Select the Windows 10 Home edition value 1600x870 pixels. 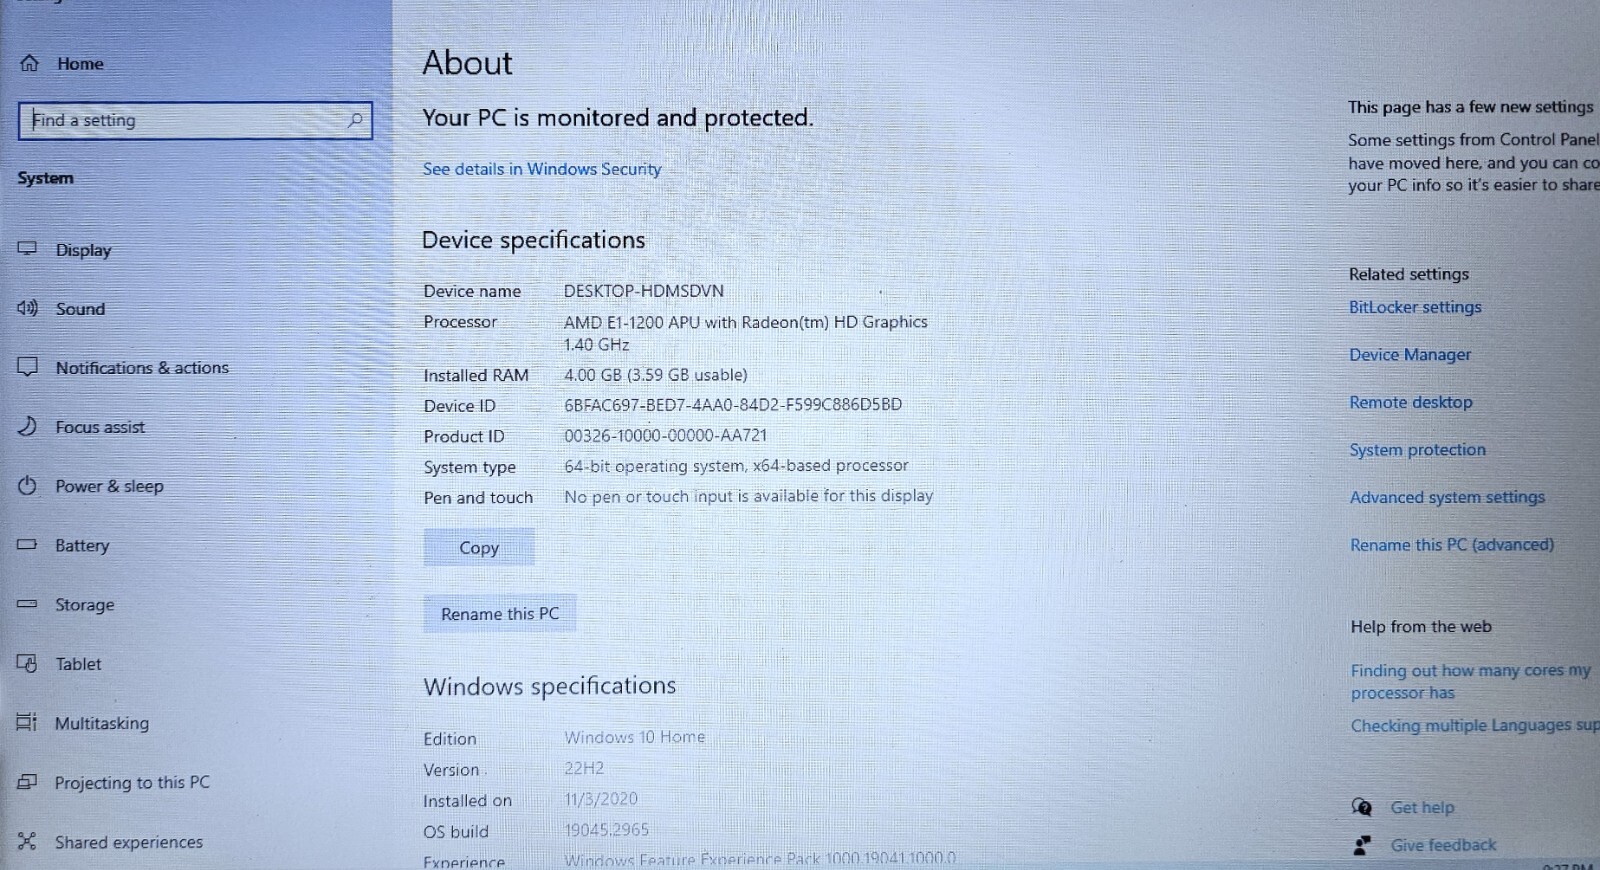click(x=635, y=737)
